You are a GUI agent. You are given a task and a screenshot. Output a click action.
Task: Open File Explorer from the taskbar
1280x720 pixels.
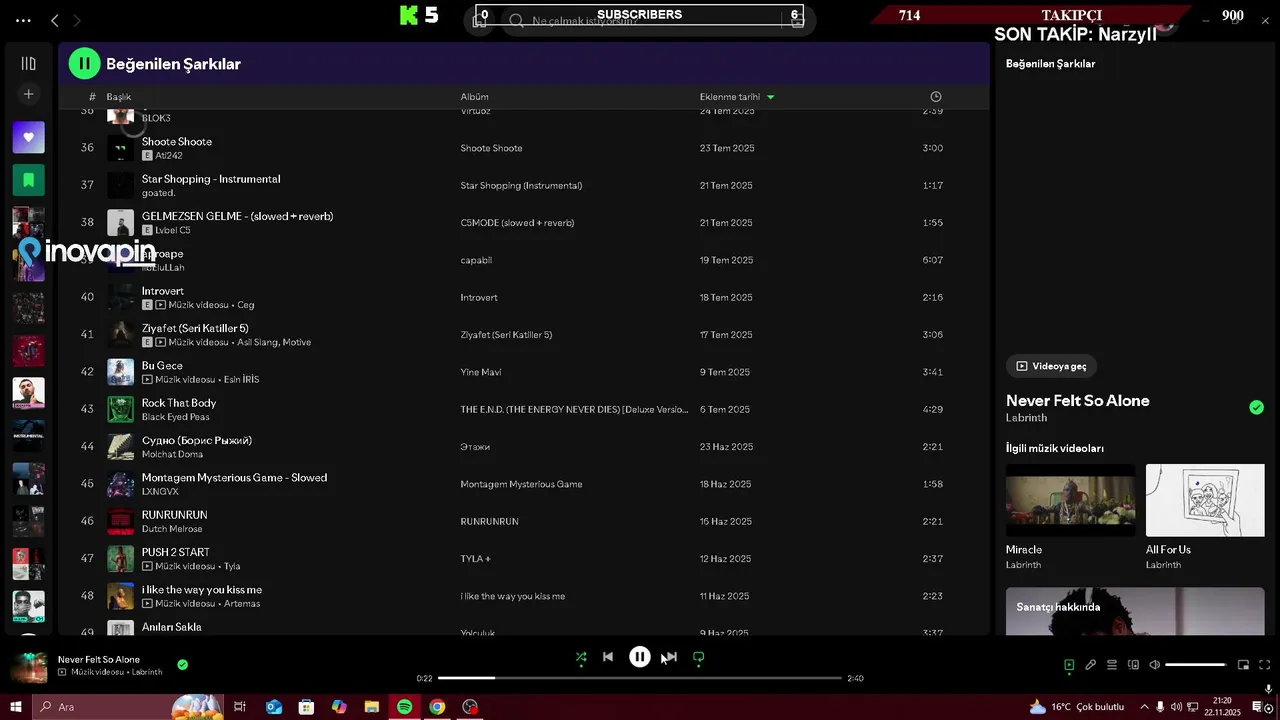click(x=371, y=707)
